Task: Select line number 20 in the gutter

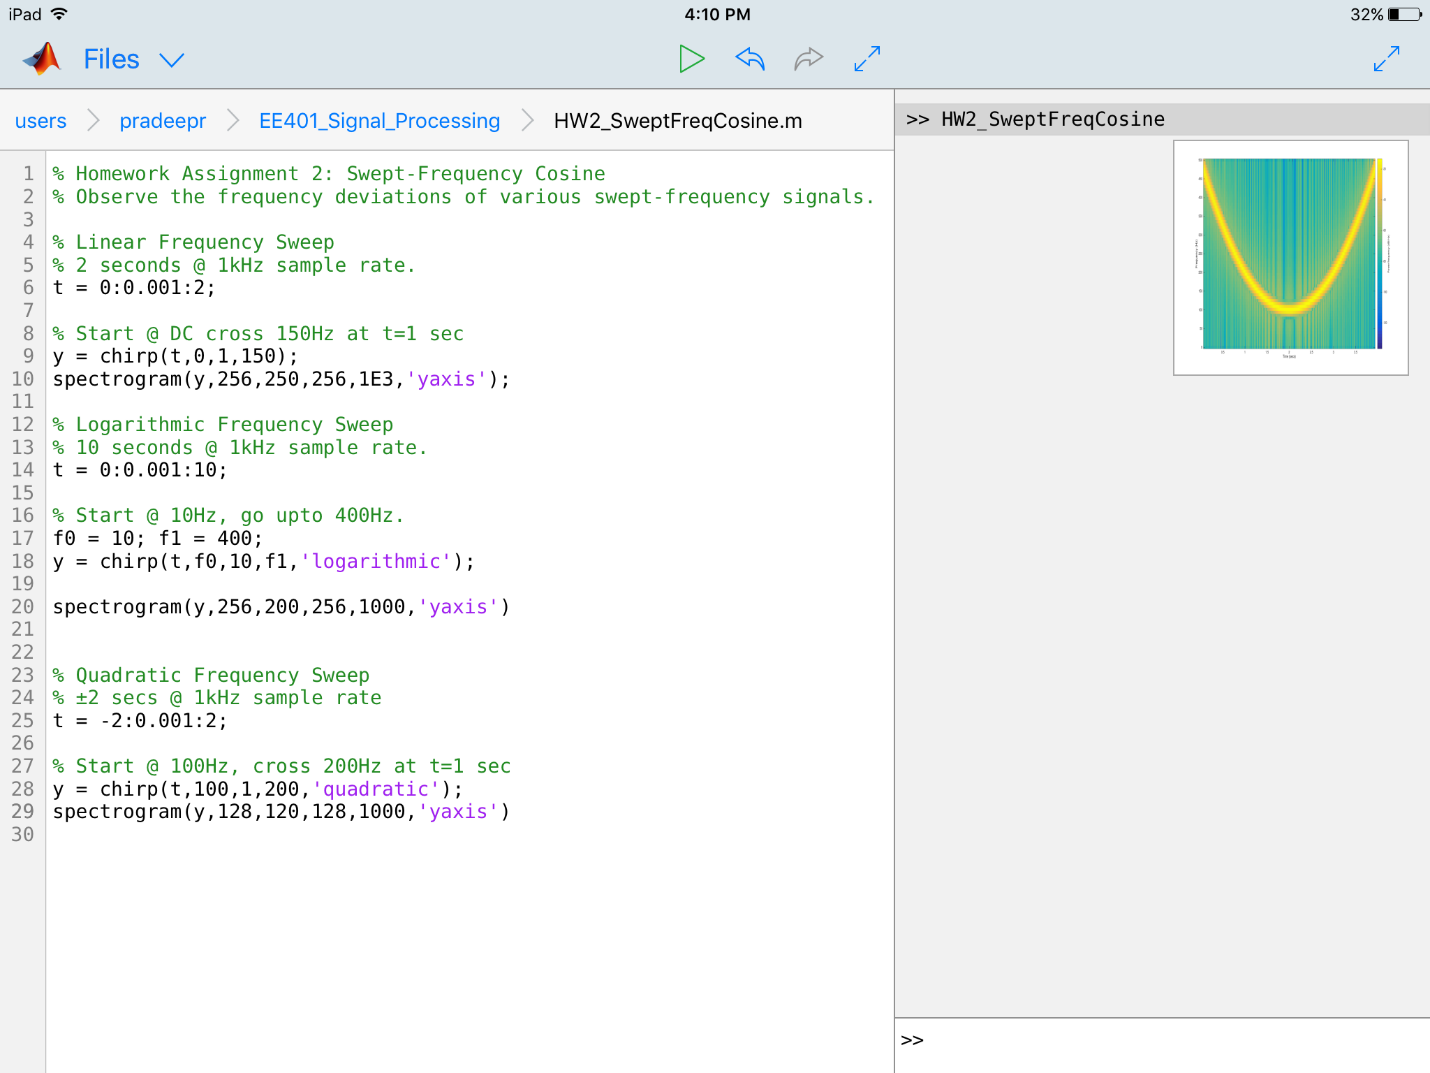Action: point(23,607)
